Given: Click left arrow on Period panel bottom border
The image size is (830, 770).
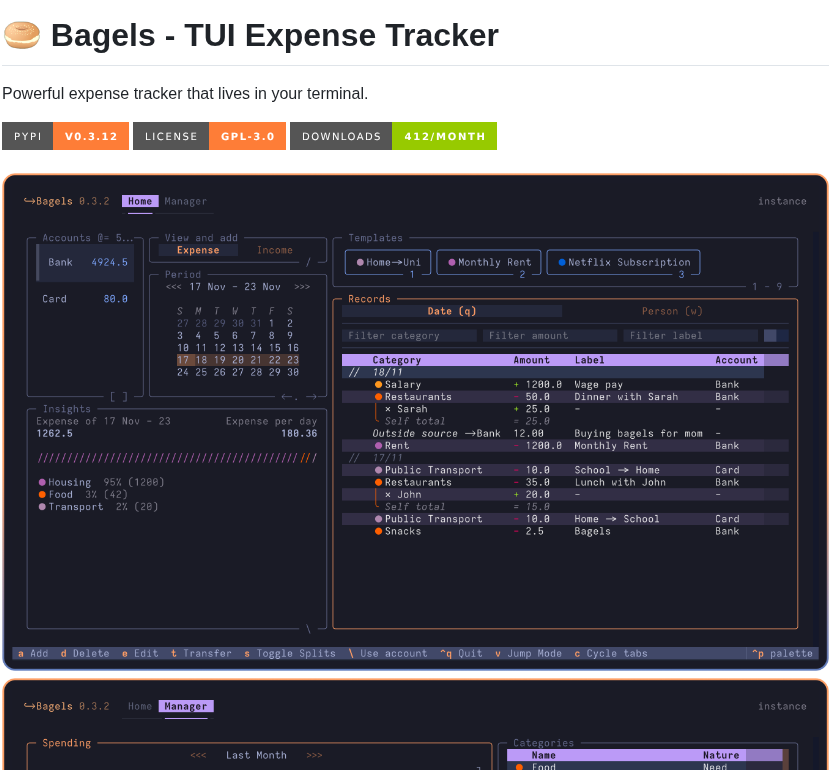Looking at the screenshot, I should pyautogui.click(x=287, y=396).
